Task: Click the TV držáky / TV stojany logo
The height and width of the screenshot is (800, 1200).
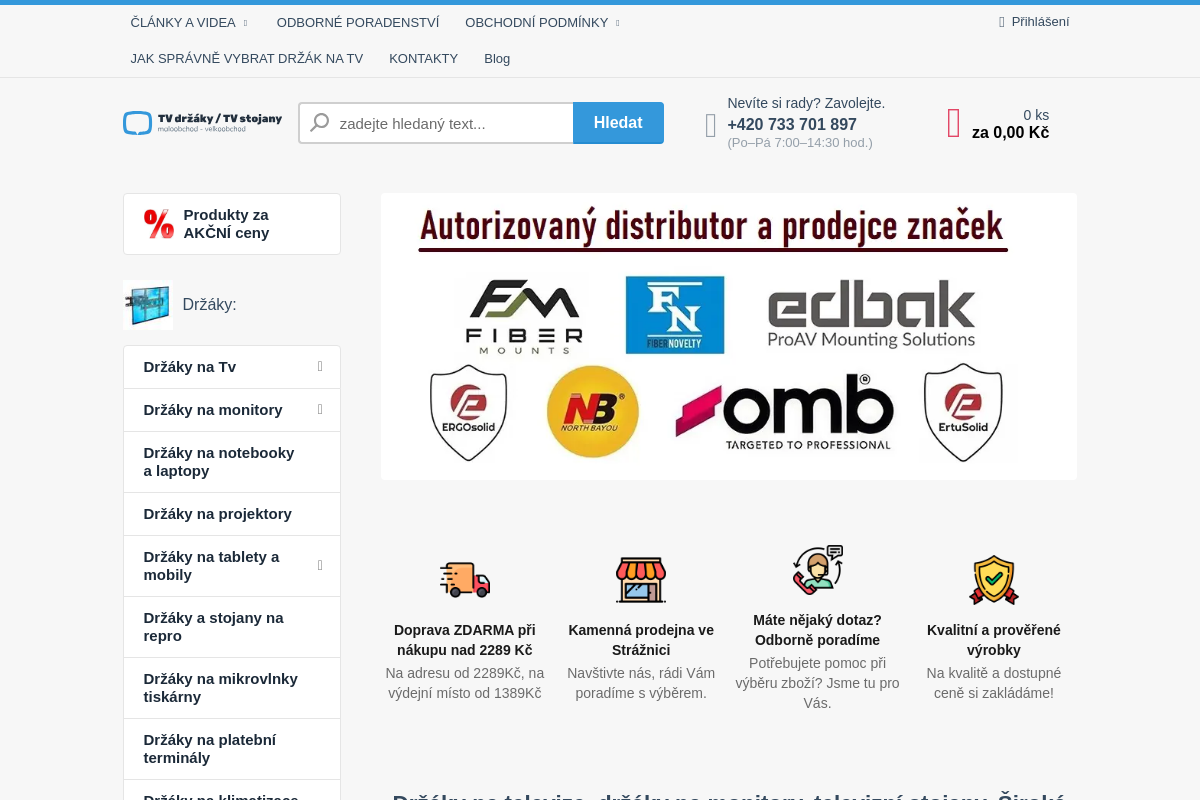Action: [x=203, y=123]
